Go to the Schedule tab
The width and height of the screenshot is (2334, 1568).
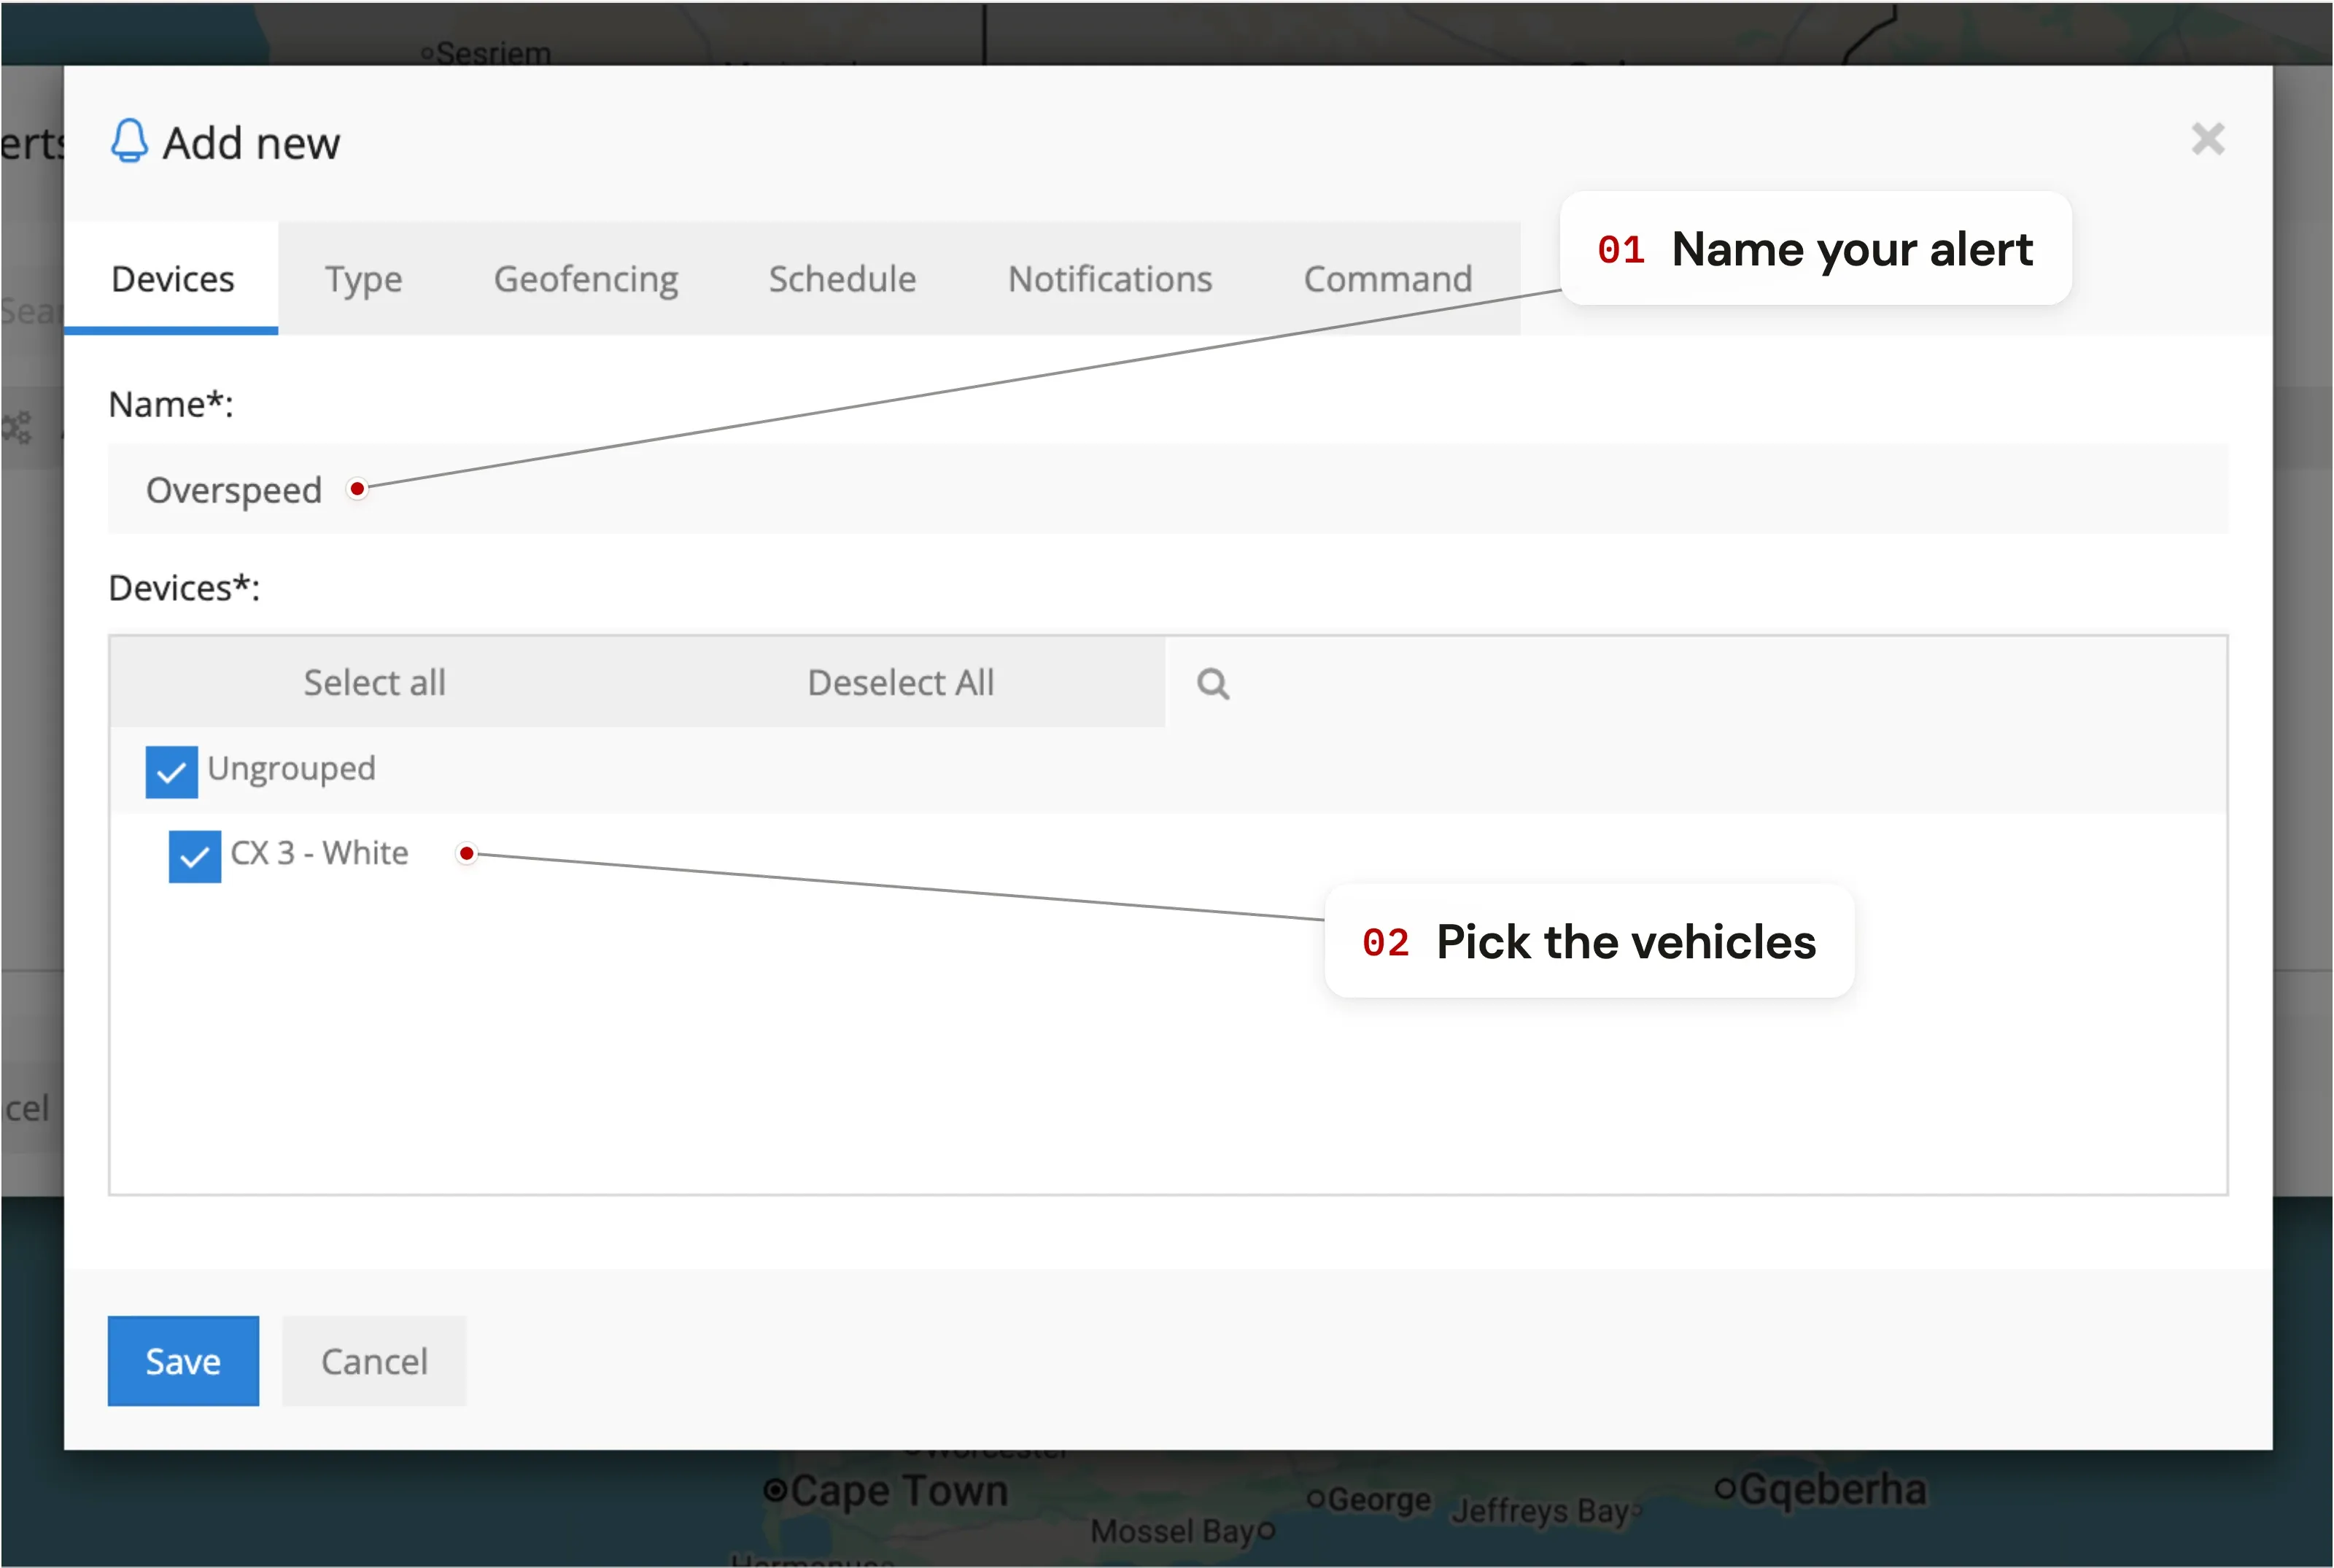click(x=842, y=279)
